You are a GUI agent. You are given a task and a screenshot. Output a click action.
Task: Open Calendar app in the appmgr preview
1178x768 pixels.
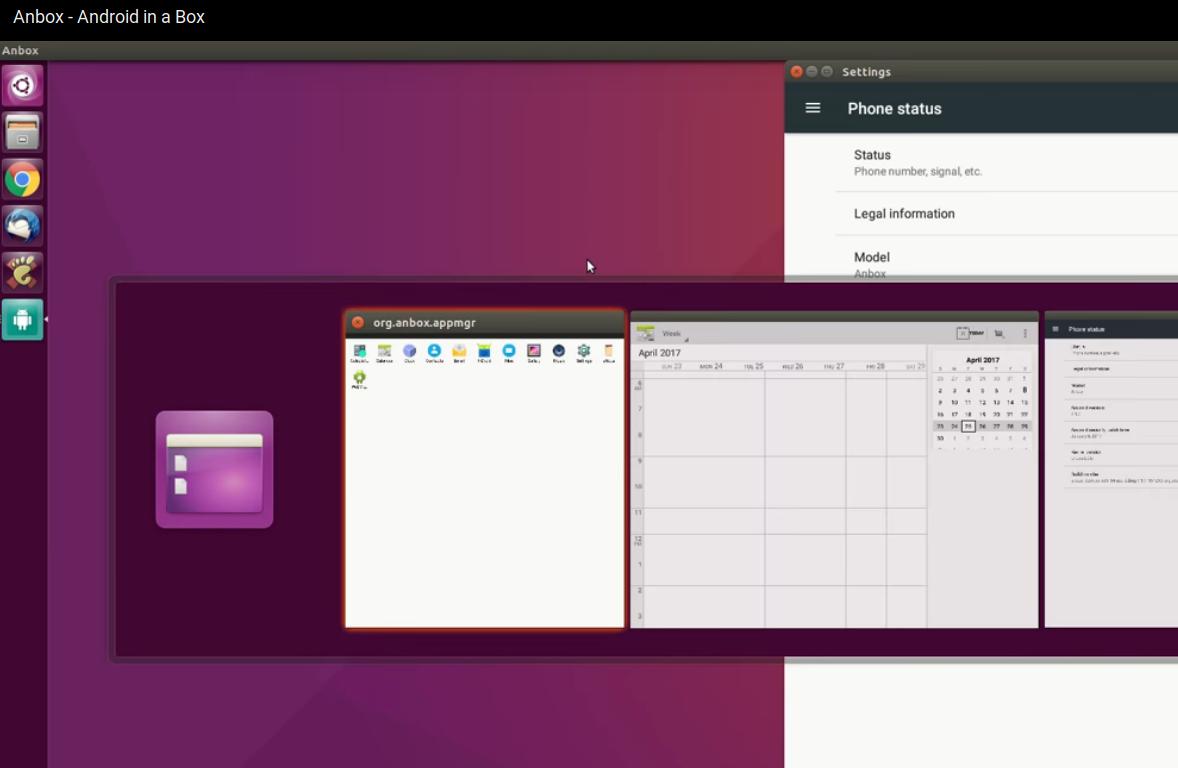384,353
